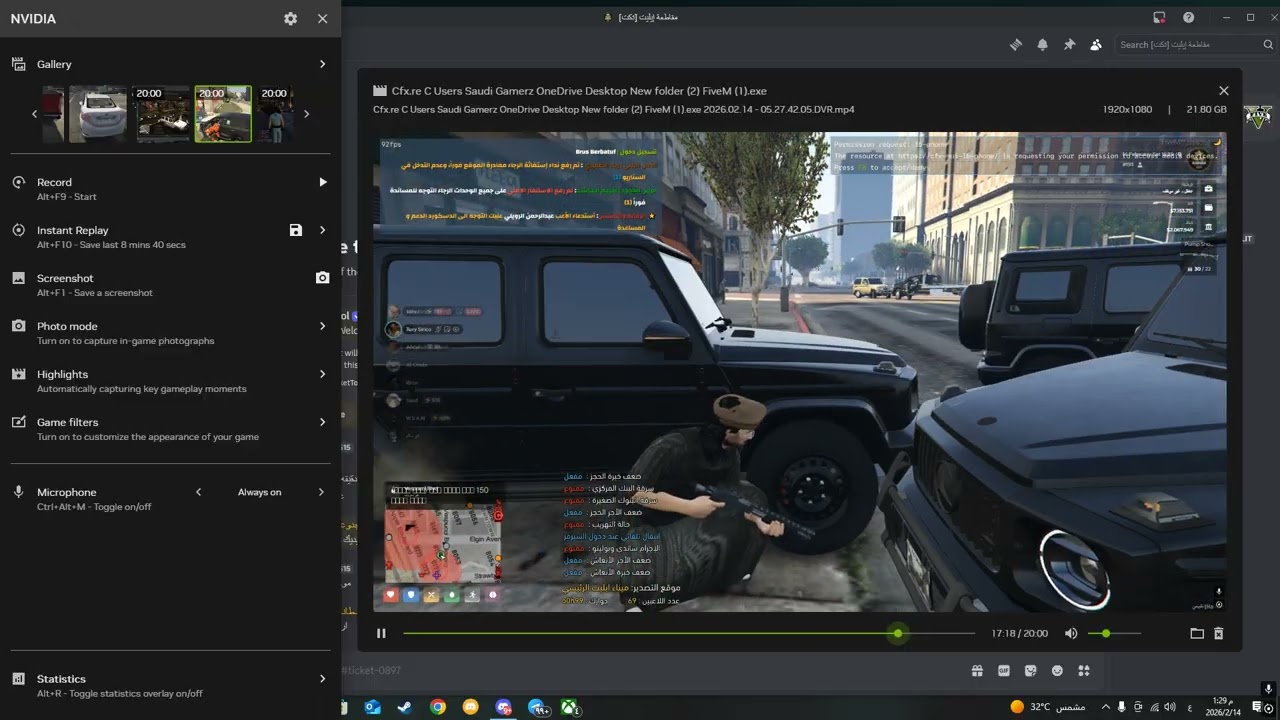1280x720 pixels.
Task: Click the Statistics chart icon
Action: (18, 679)
